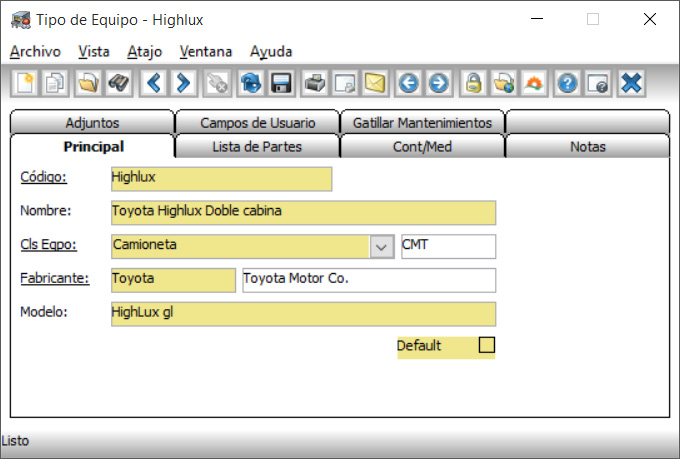Click the greyed-out delete record icon
The height and width of the screenshot is (459, 680).
coord(217,83)
